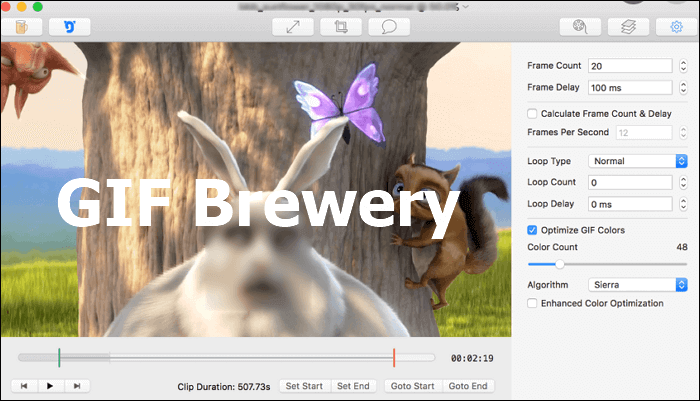Image resolution: width=700 pixels, height=401 pixels.
Task: Click the Frame Count field showing 20
Action: pyautogui.click(x=630, y=66)
